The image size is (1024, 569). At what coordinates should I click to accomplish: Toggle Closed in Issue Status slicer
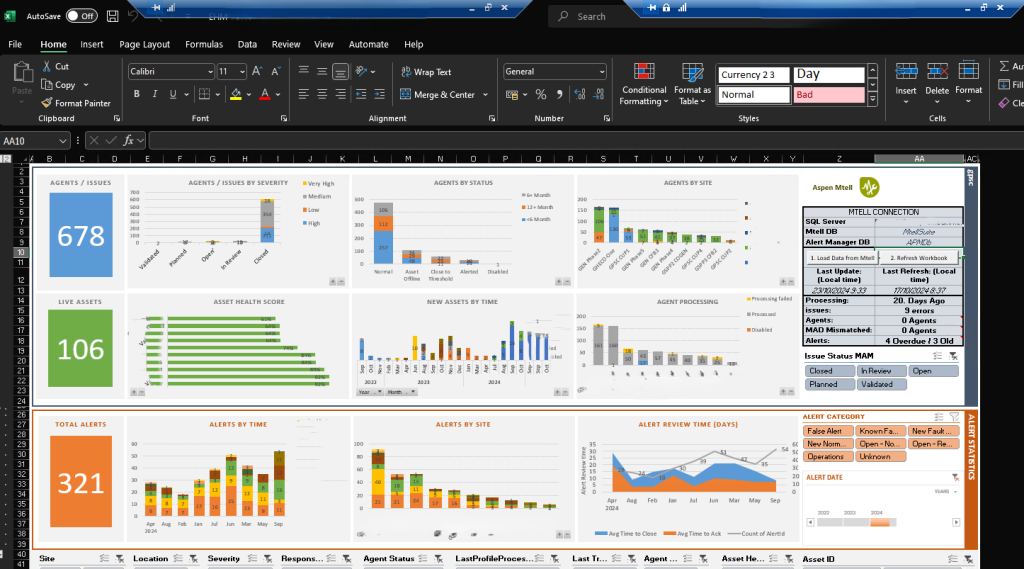tap(829, 370)
